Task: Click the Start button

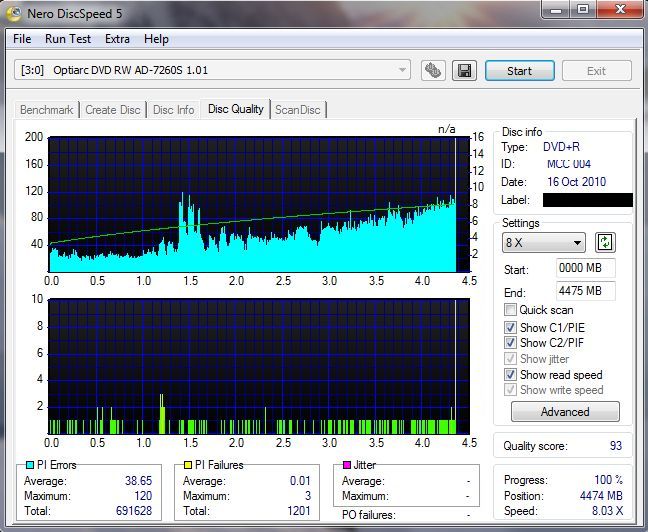Action: pyautogui.click(x=520, y=71)
